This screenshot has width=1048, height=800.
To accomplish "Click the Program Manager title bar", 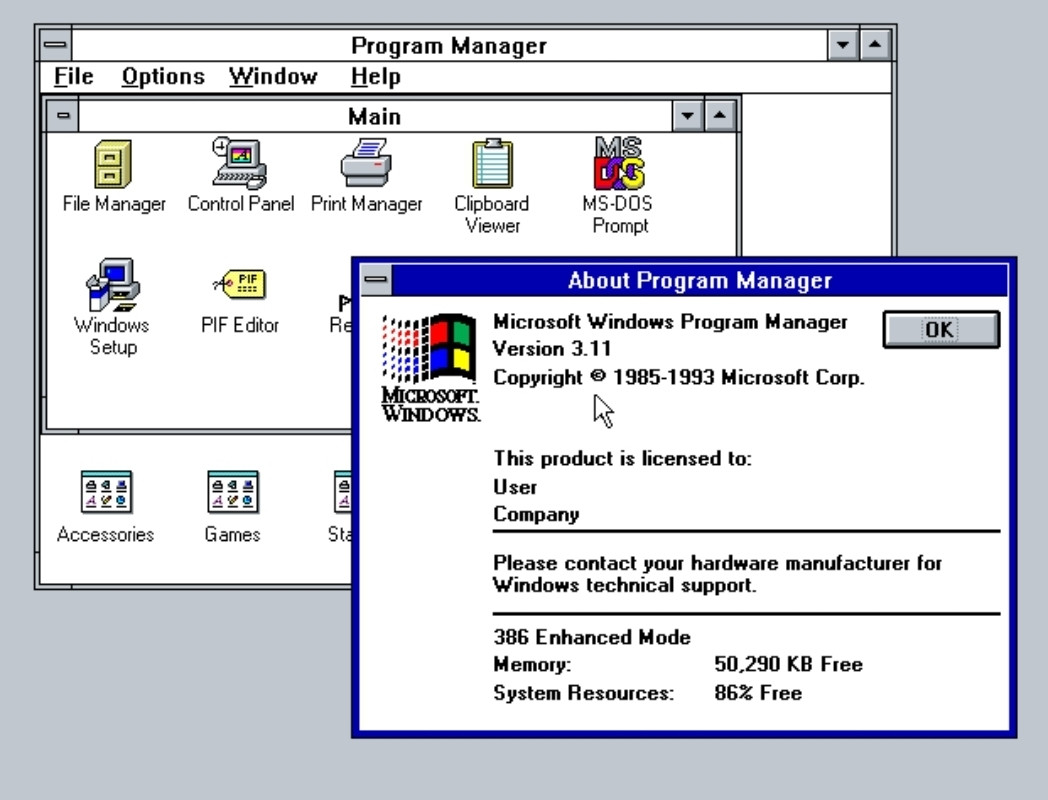I will (x=449, y=45).
